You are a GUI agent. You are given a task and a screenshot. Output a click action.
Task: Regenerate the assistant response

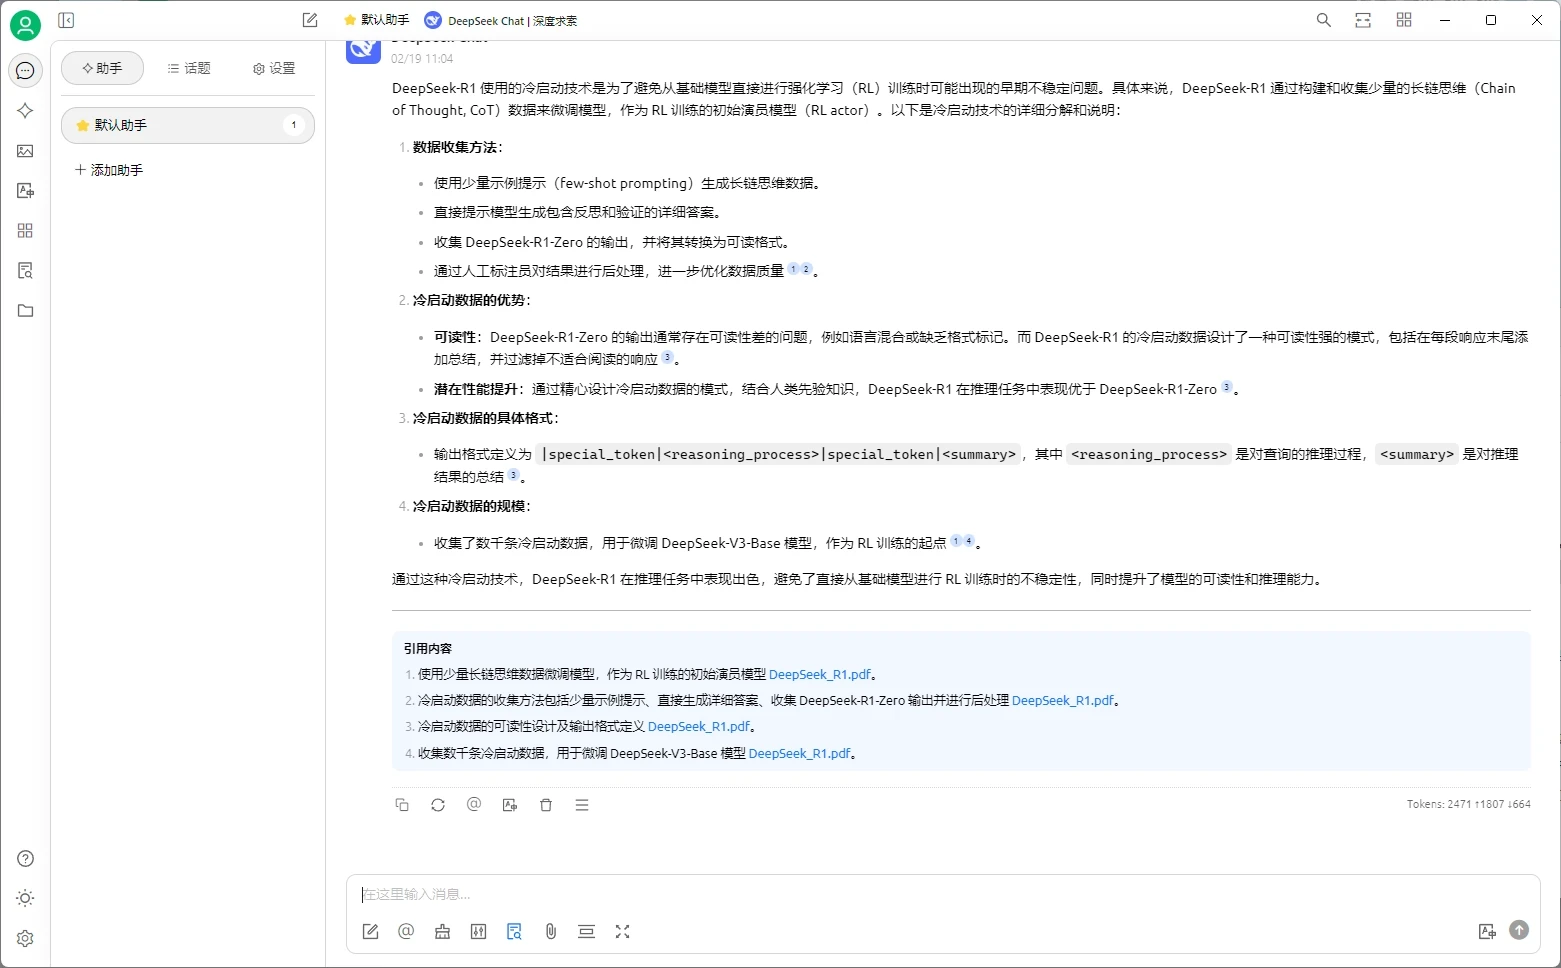click(438, 805)
